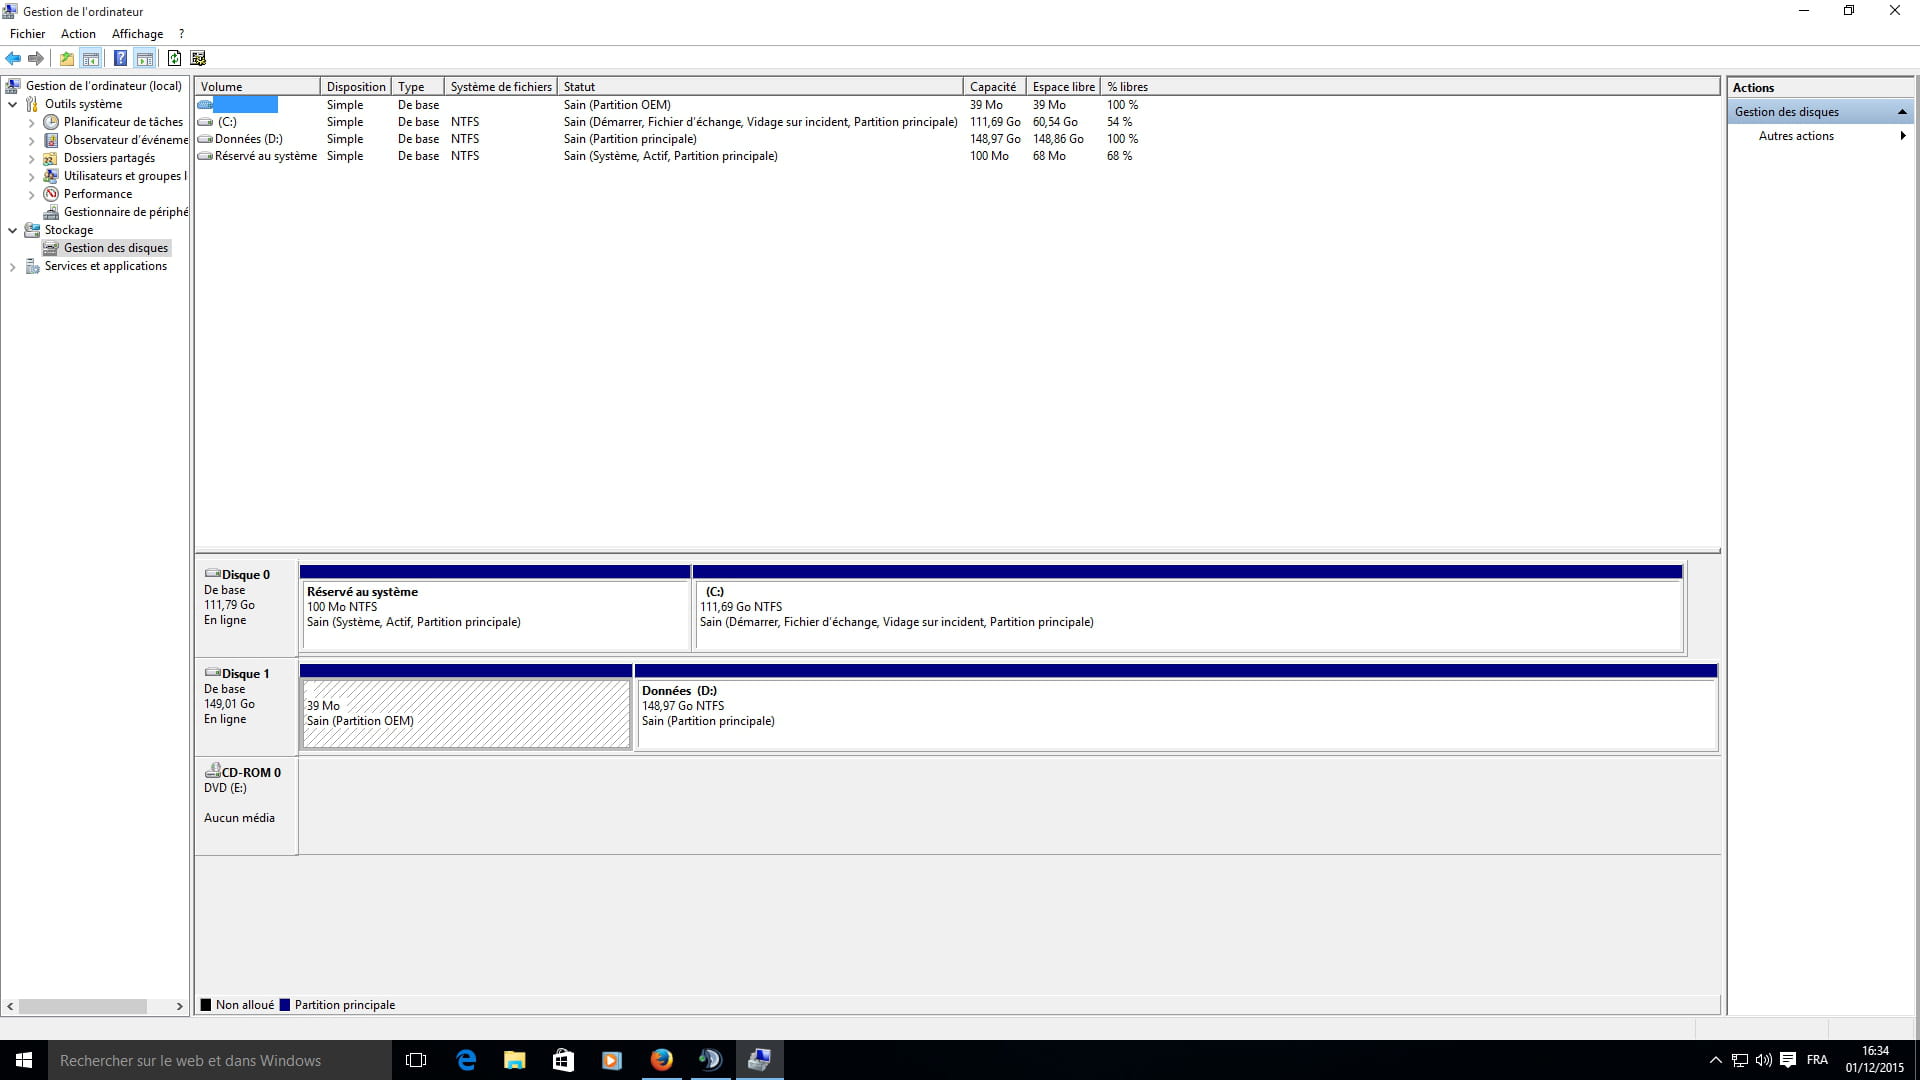Toggle the Actions pane toolbar button
This screenshot has height=1080, width=1920.
pyautogui.click(x=145, y=58)
